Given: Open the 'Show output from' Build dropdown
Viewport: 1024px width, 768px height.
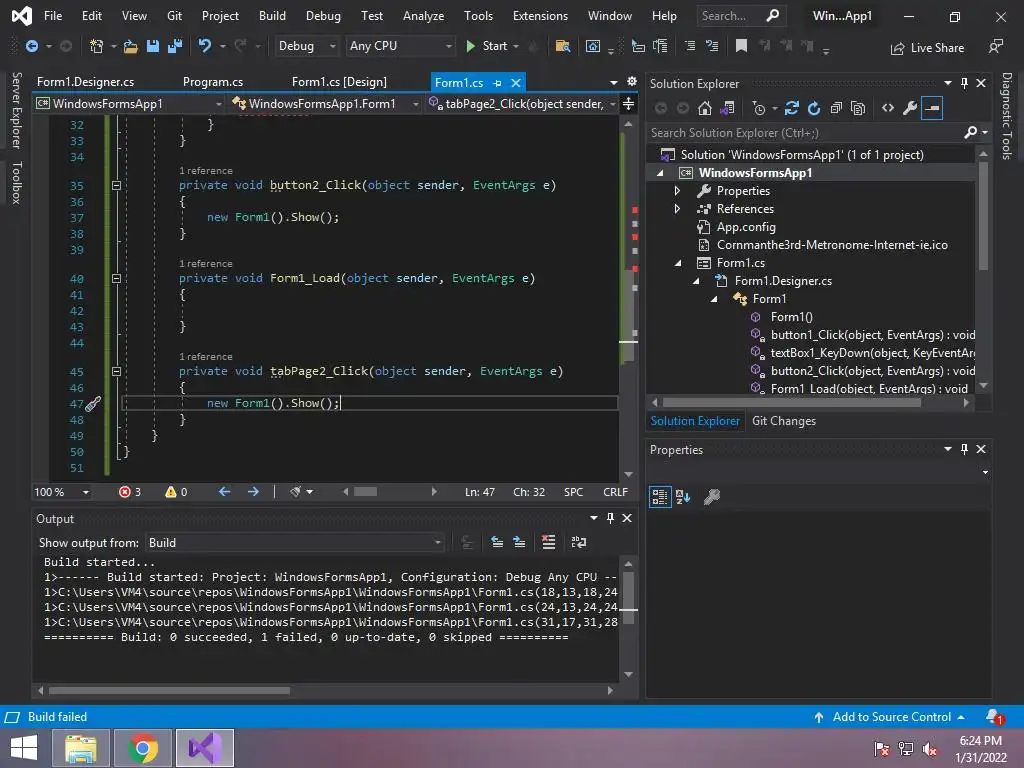Looking at the screenshot, I should (296, 542).
